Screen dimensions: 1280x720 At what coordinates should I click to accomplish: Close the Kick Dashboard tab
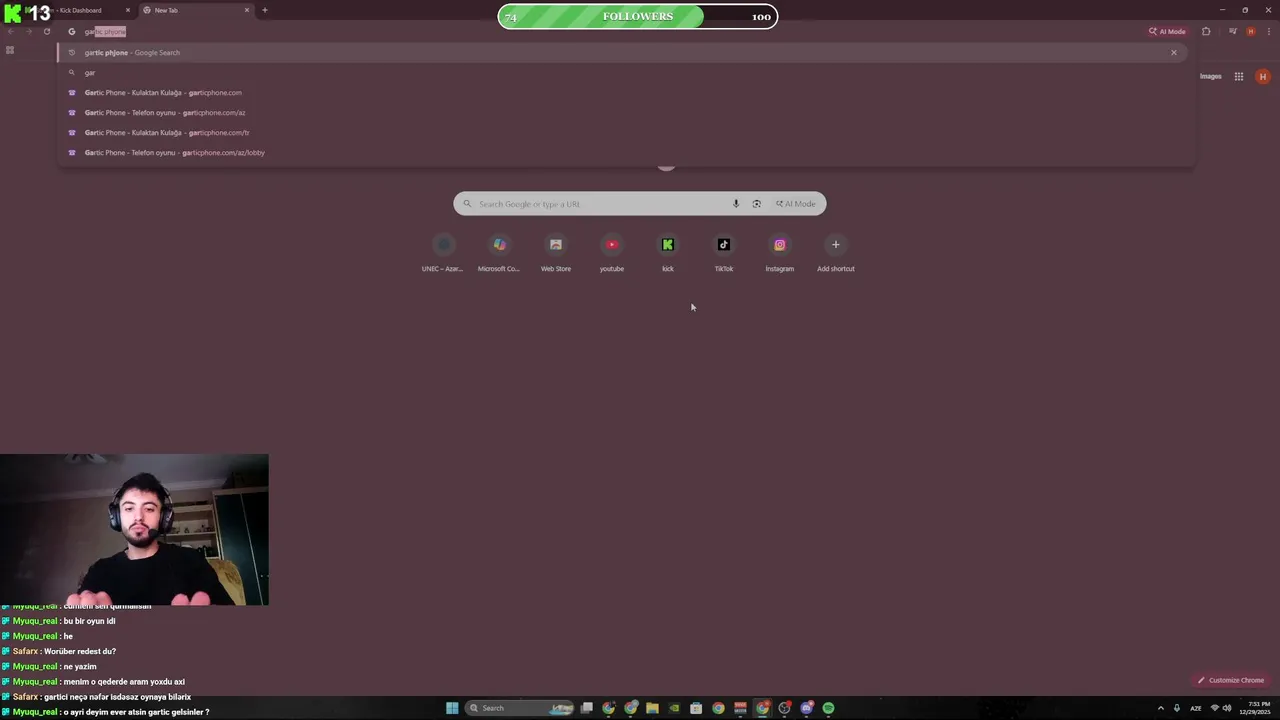click(x=127, y=10)
